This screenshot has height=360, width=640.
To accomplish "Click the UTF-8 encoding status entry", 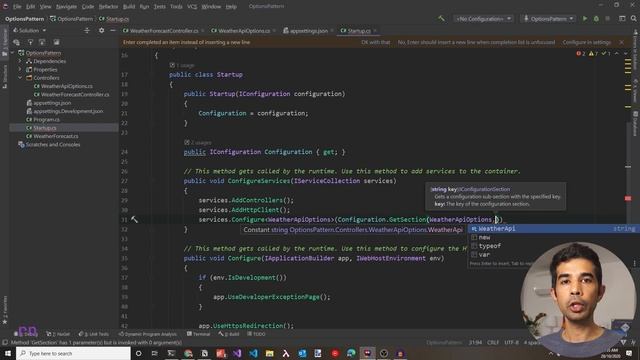I will (511, 342).
